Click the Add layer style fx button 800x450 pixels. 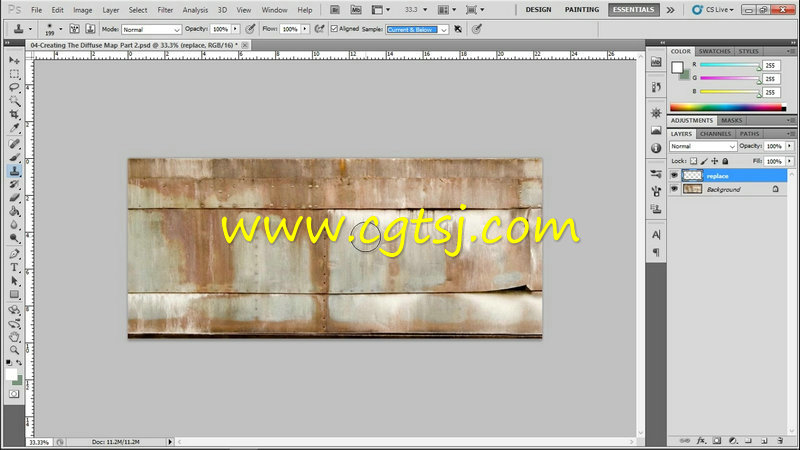coord(701,440)
